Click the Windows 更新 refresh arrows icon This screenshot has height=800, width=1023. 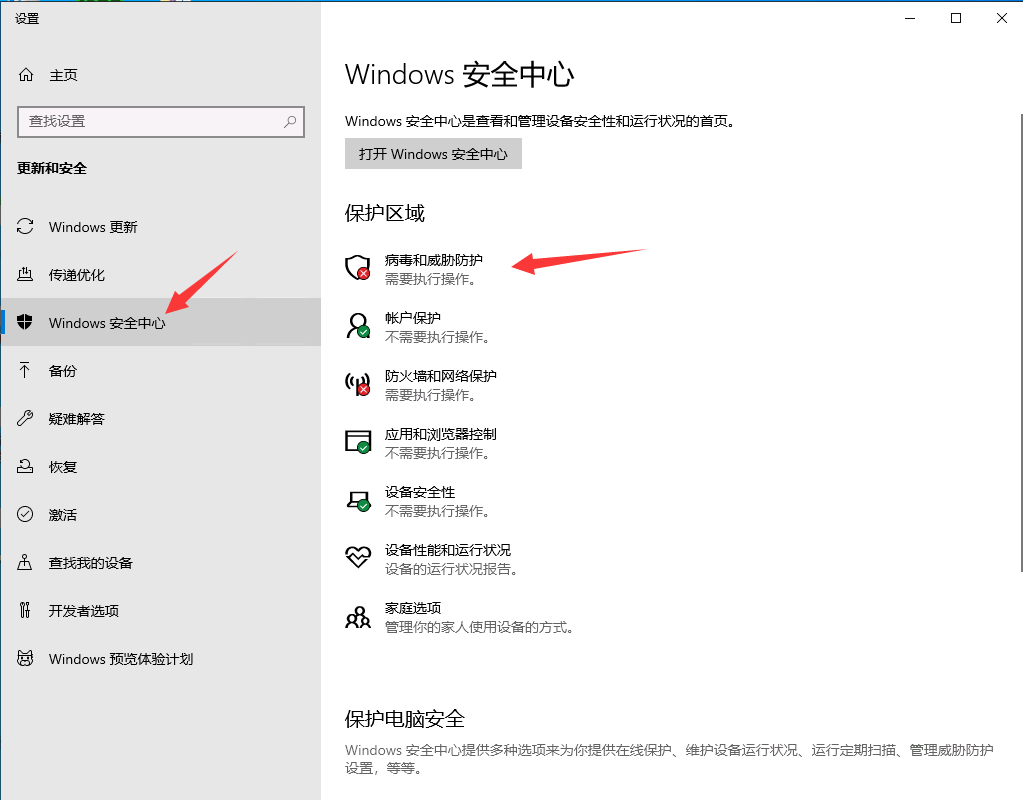(25, 226)
